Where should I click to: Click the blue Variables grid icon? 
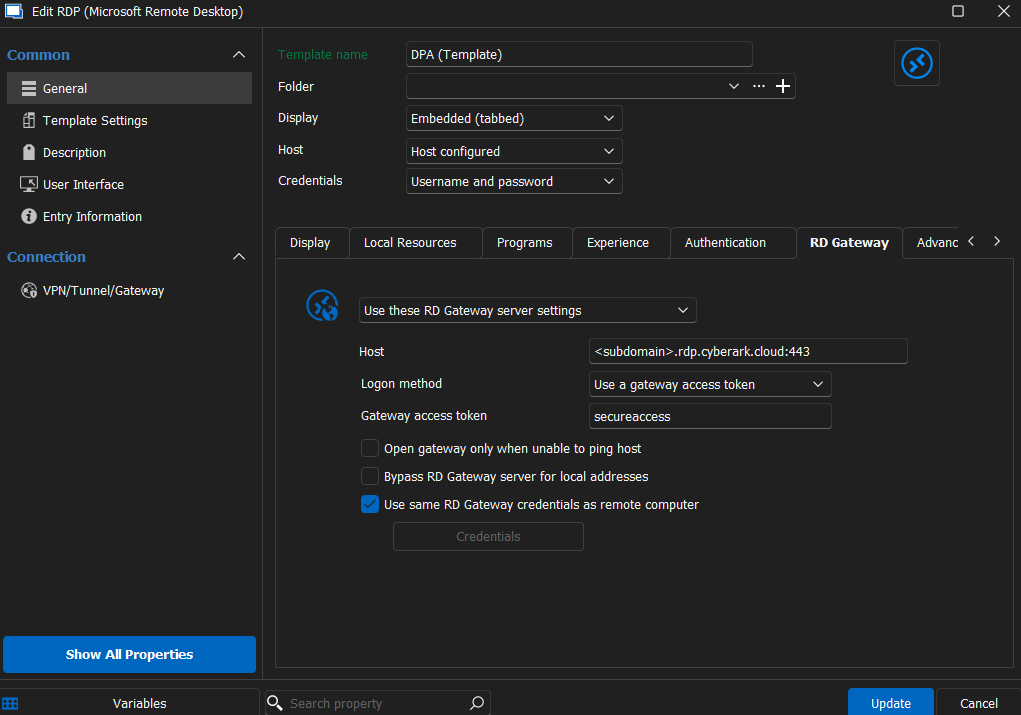pos(10,703)
